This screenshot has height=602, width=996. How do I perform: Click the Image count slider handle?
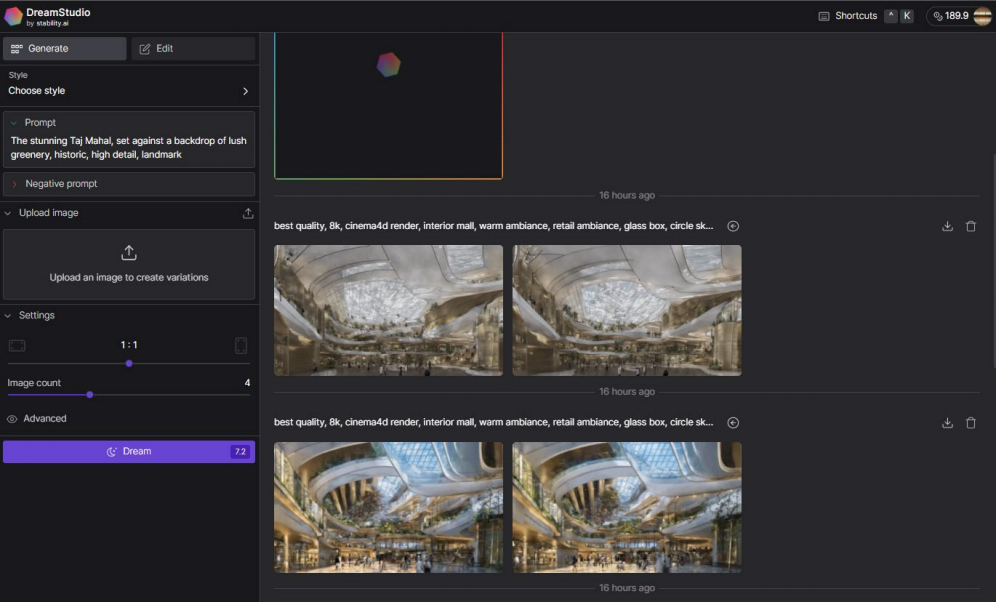[90, 395]
